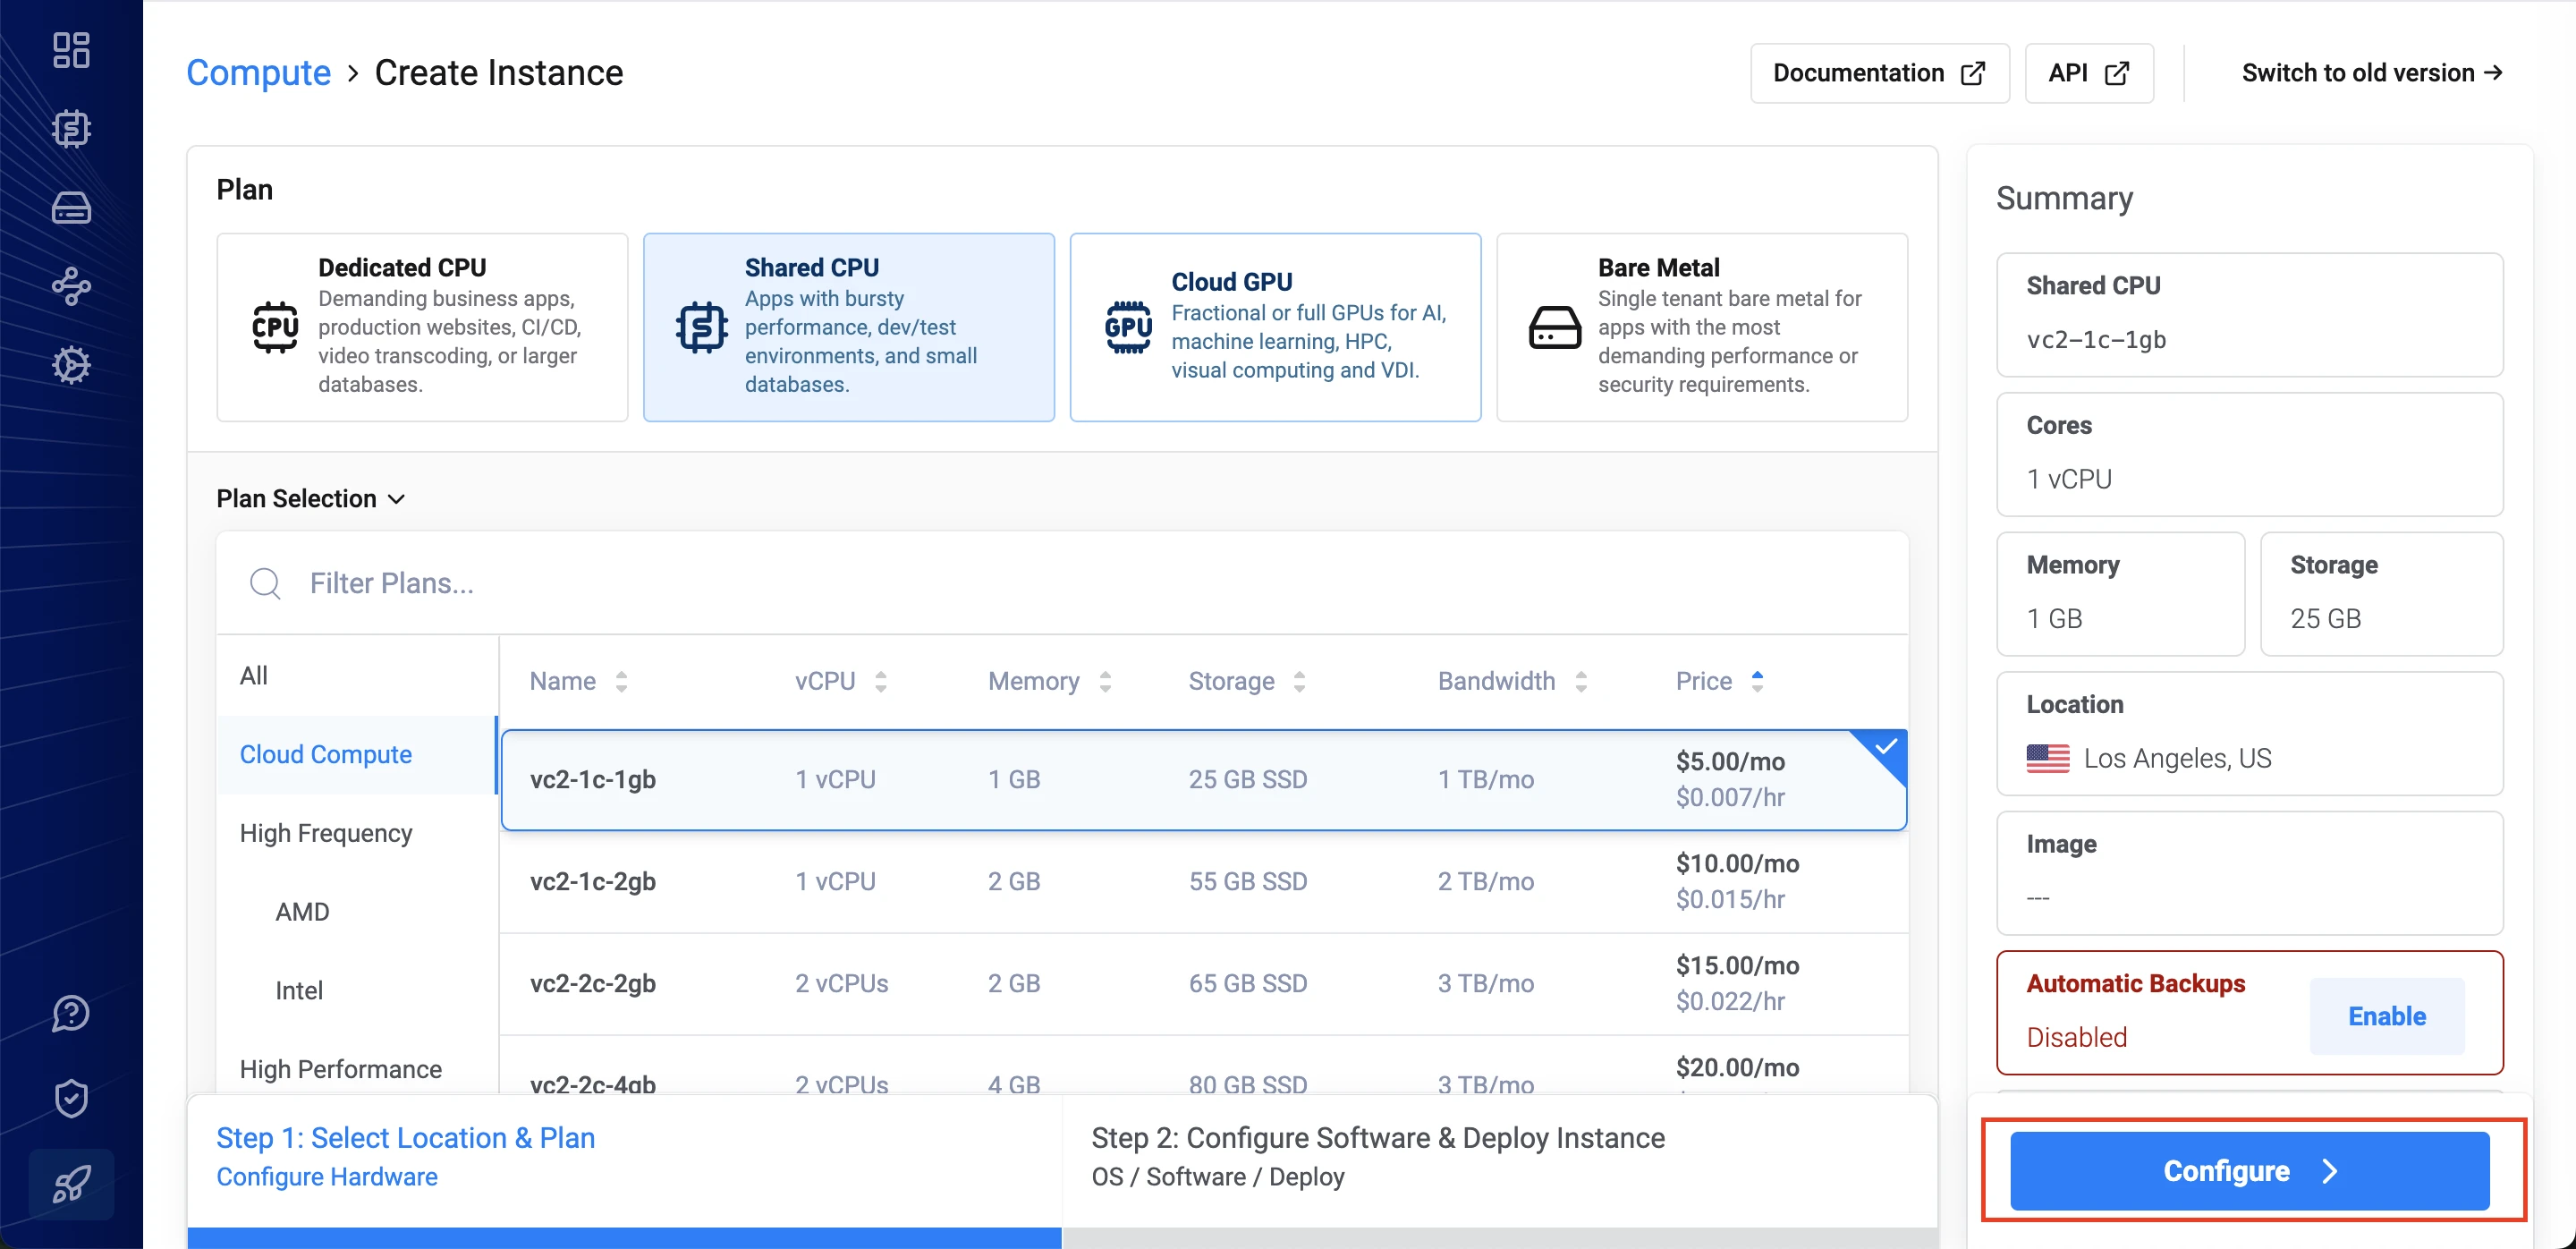2576x1249 pixels.
Task: Sort plans by Bandwidth column
Action: pyautogui.click(x=1513, y=681)
